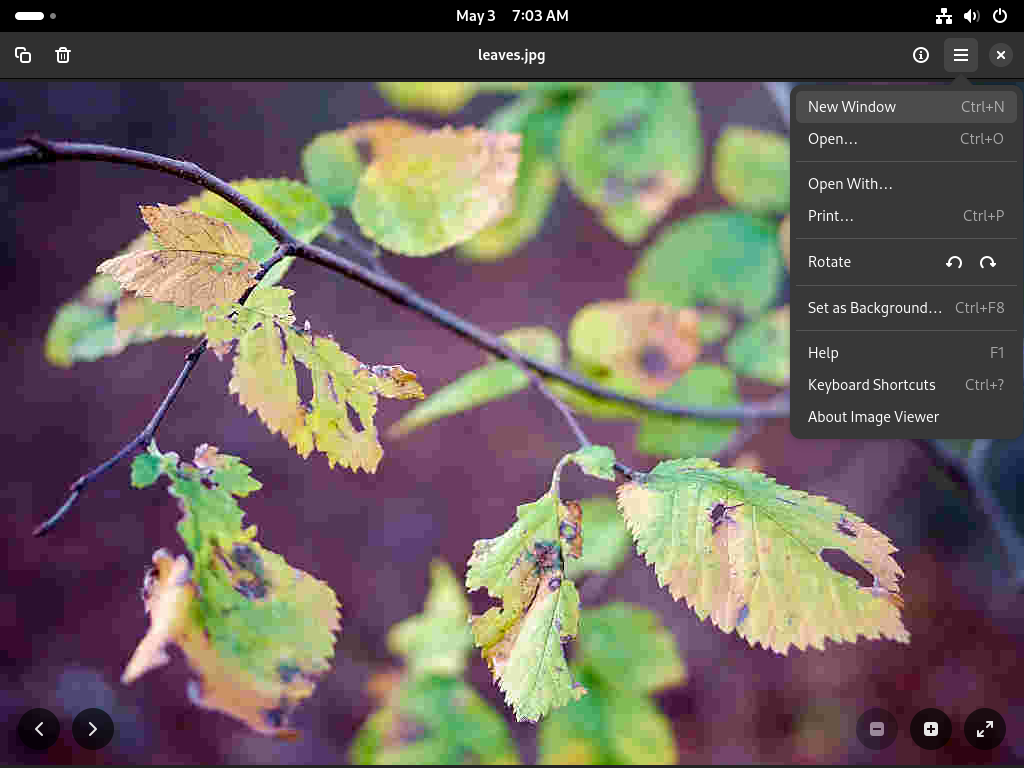Select Print… from the menu
Image resolution: width=1024 pixels, height=768 pixels.
pyautogui.click(x=906, y=216)
